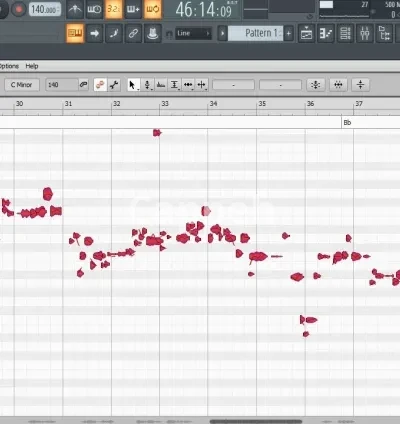Open the Channel rack view icon

point(345,33)
